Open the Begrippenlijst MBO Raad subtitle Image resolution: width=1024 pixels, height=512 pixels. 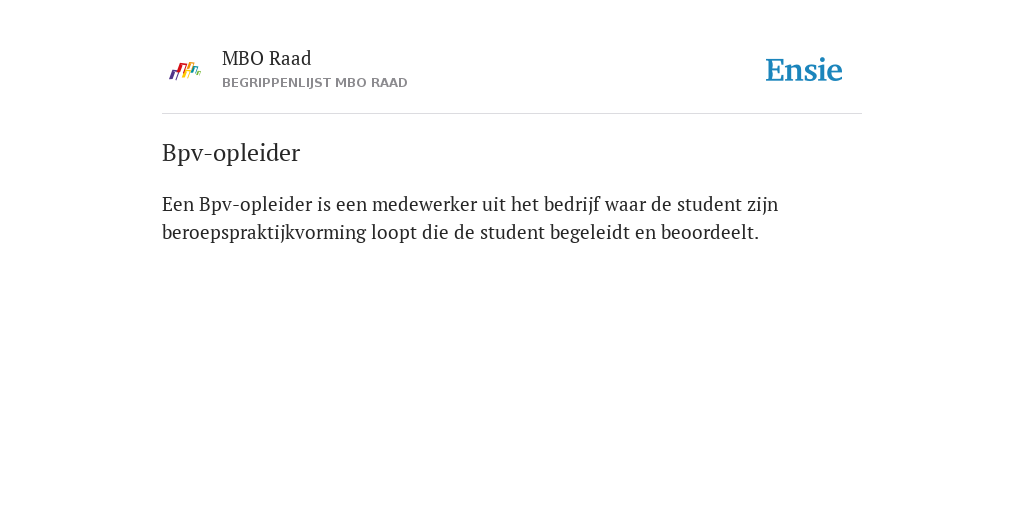[315, 83]
